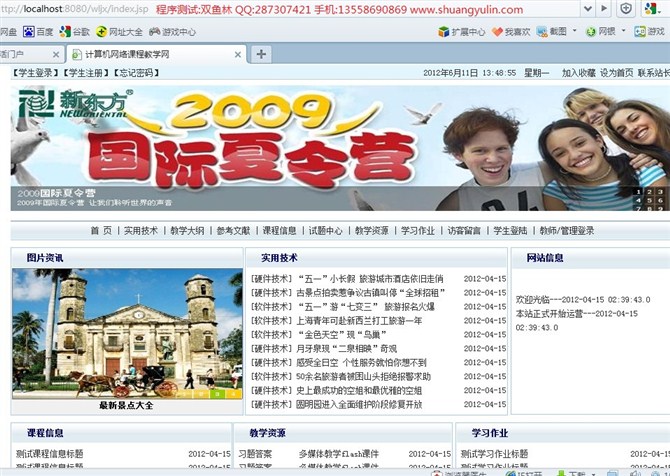Click 欢迎光临 notice in 网站信息
Screen dimensions: 670x476
[x=583, y=300]
